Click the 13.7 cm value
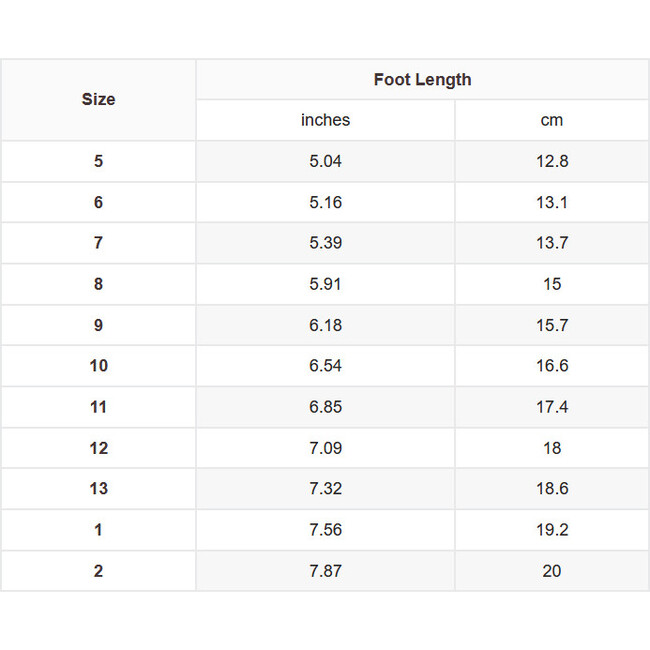 (552, 243)
